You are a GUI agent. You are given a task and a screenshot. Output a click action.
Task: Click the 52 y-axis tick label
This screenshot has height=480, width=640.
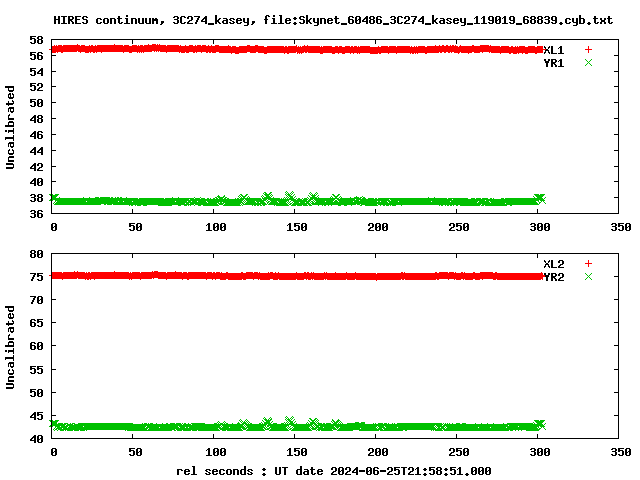click(x=36, y=87)
